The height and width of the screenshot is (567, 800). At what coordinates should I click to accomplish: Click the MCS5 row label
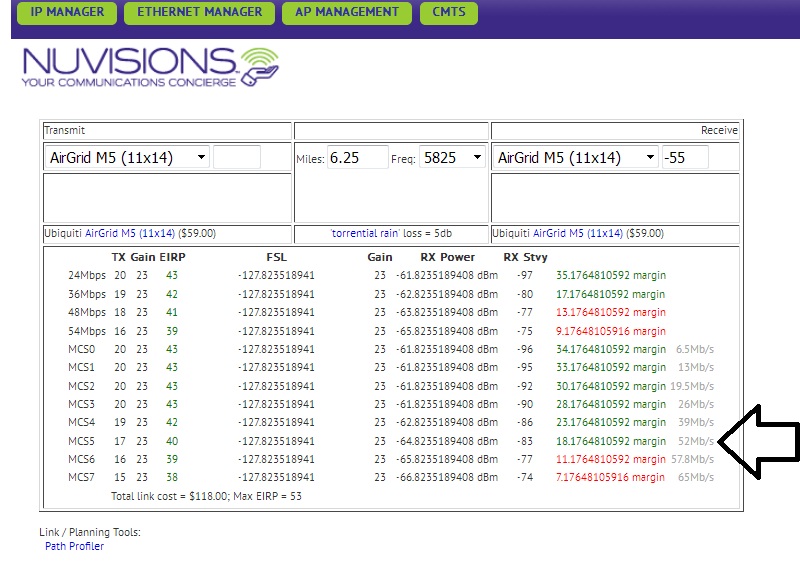[82, 441]
